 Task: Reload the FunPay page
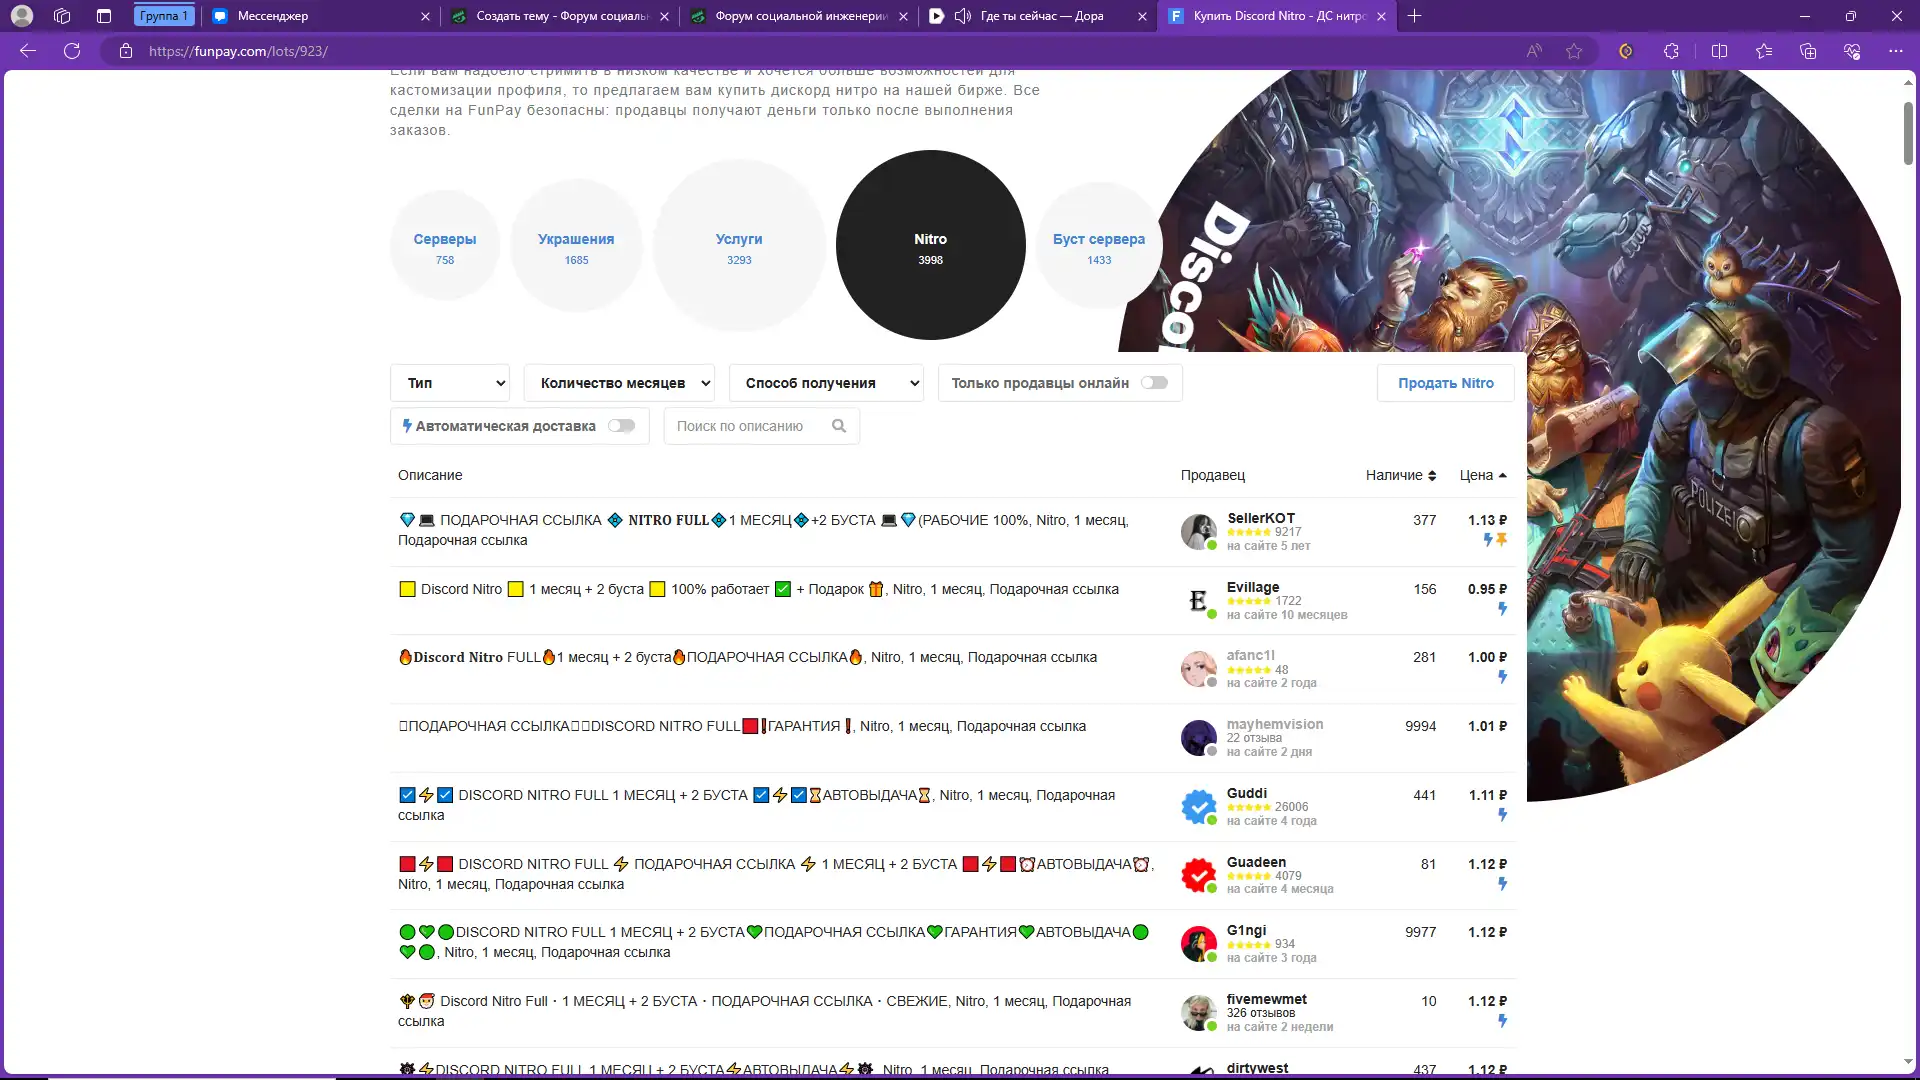tap(72, 51)
